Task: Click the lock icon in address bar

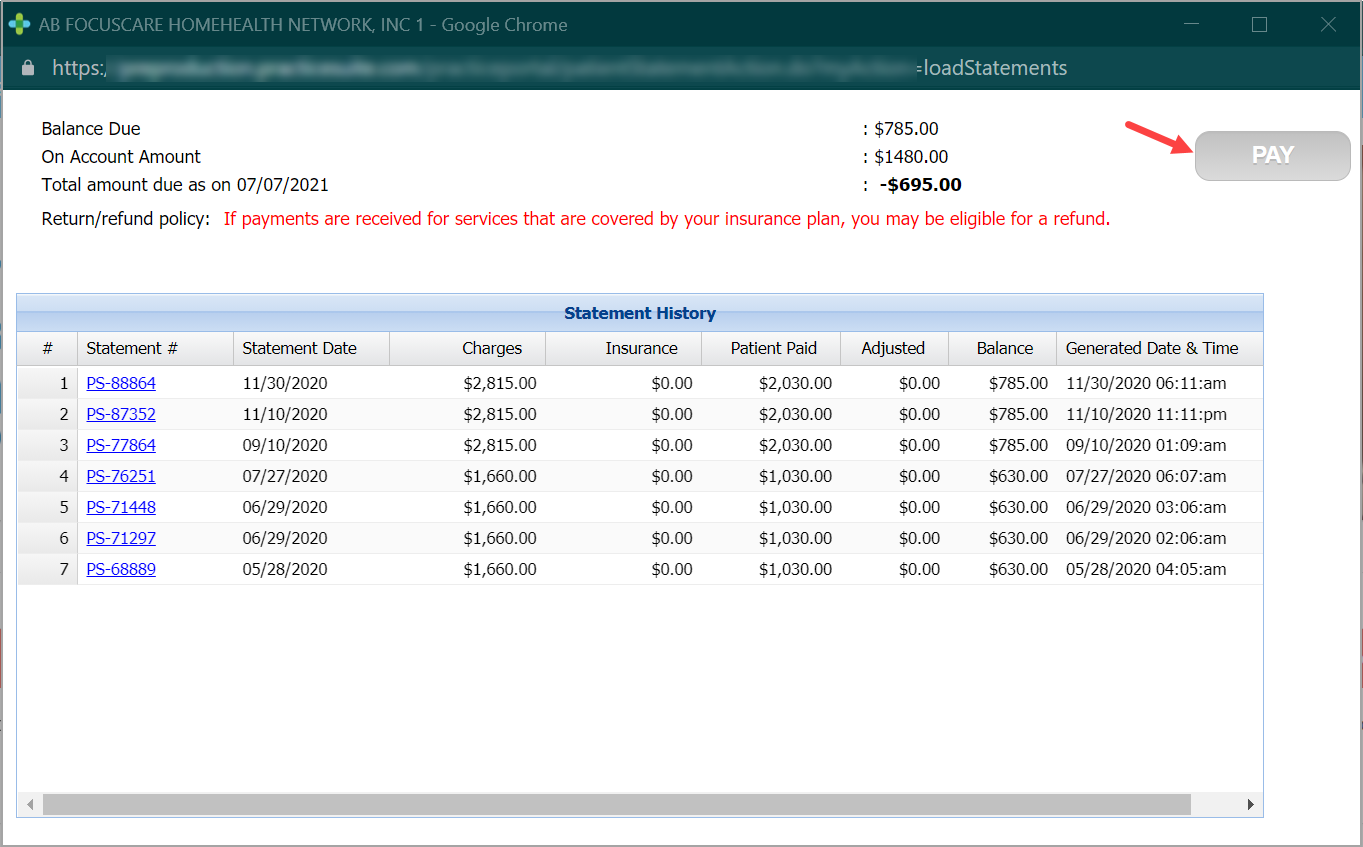Action: [28, 68]
